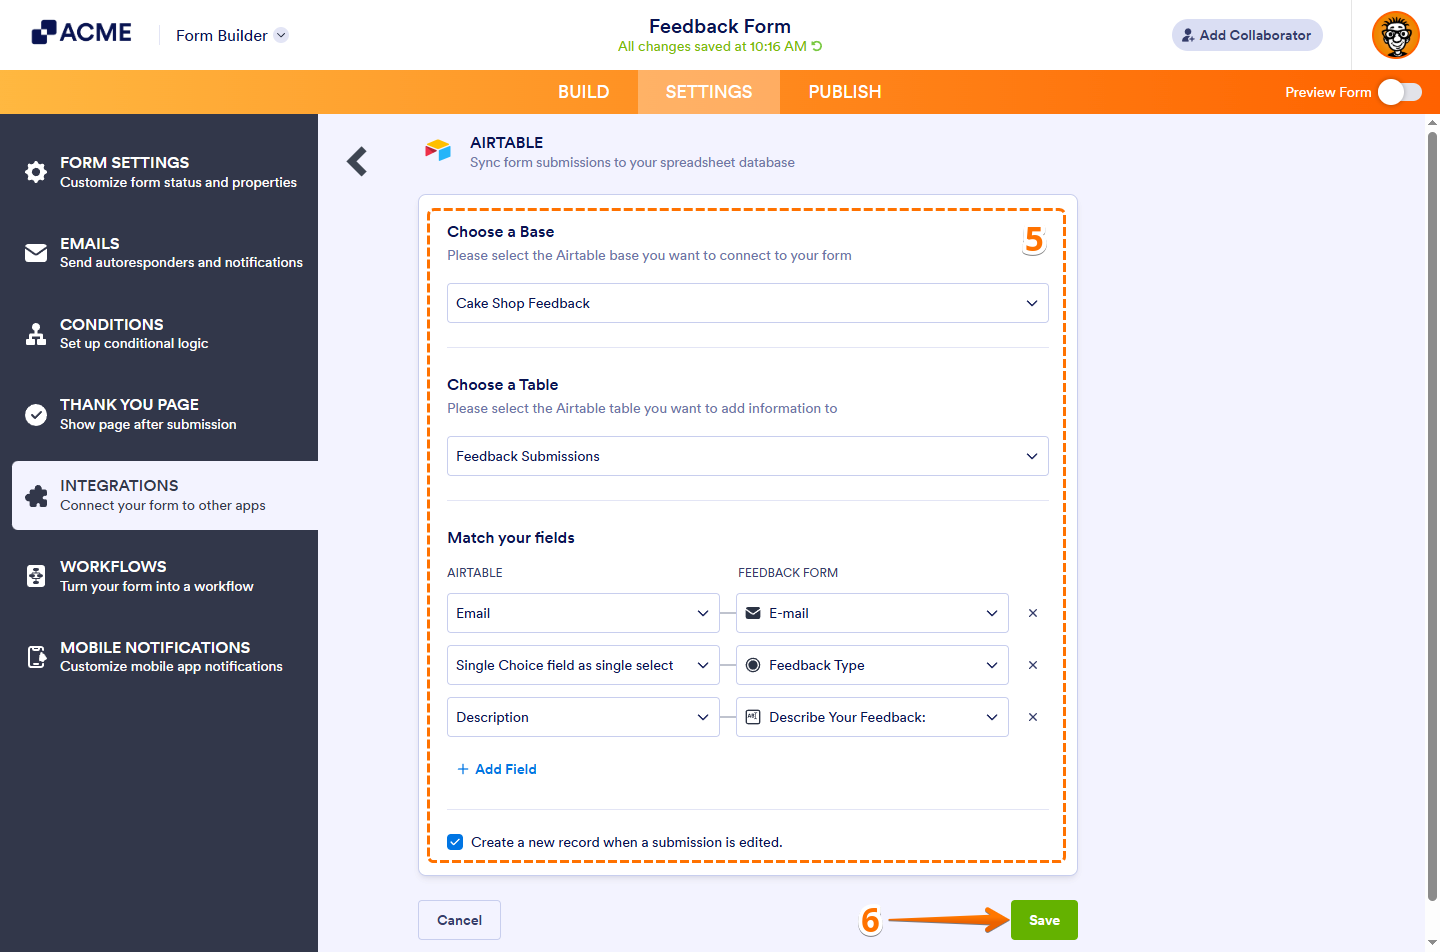Open Workflows using its sidebar icon
1440x952 pixels.
click(x=36, y=576)
